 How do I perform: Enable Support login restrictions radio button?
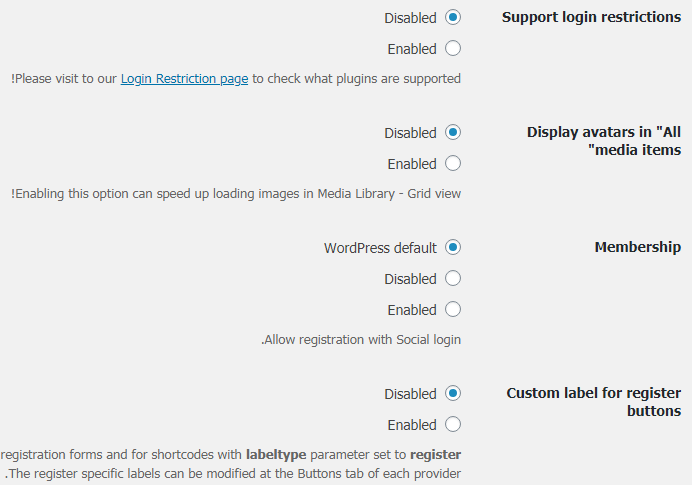click(x=453, y=48)
